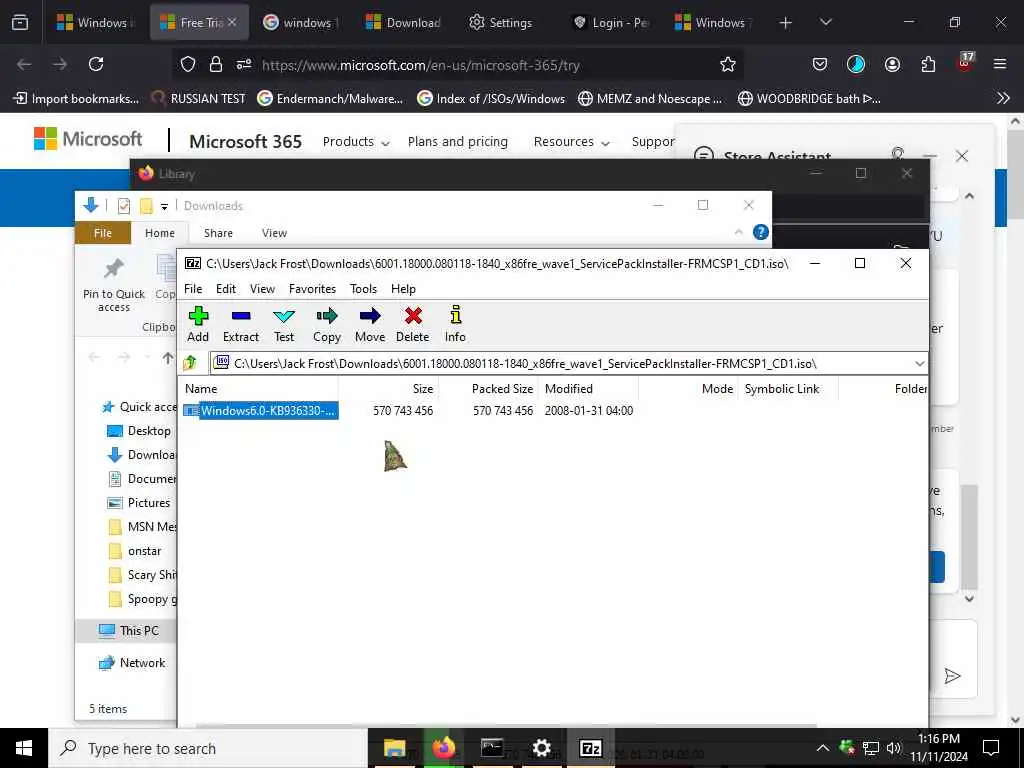The image size is (1024, 768).
Task: Click the Microsoft logo on the page
Action: pyautogui.click(x=88, y=139)
